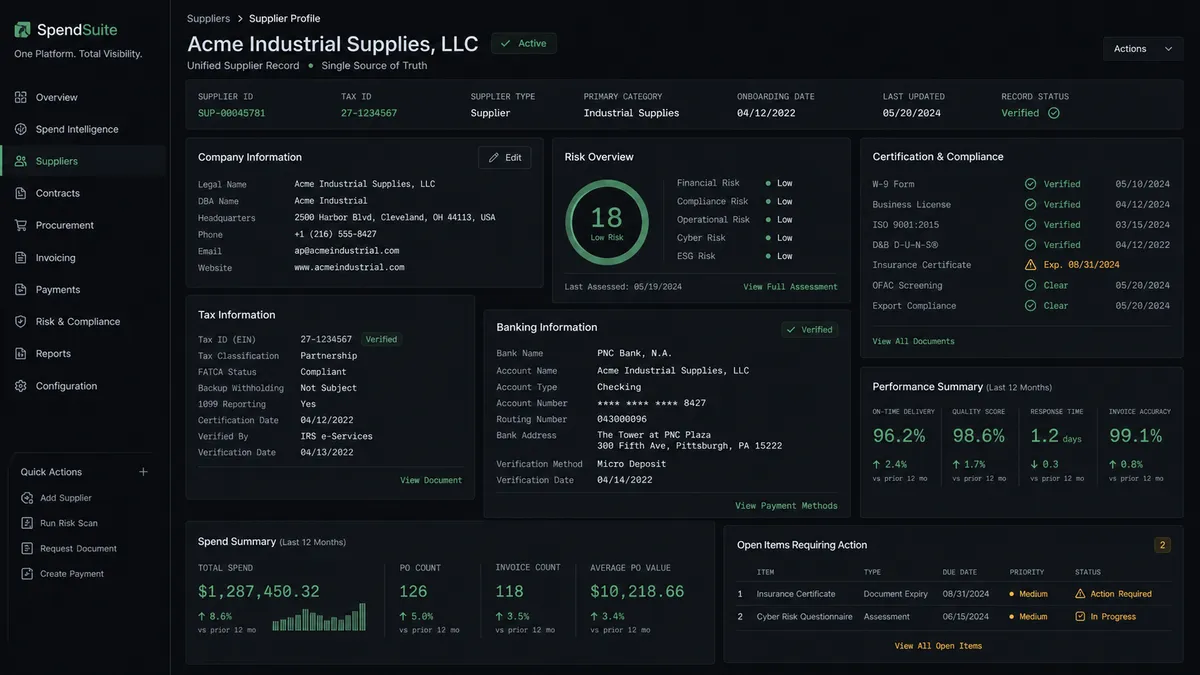Viewport: 1200px width, 675px height.
Task: Click the Configuration gear icon
Action: [x=21, y=386]
